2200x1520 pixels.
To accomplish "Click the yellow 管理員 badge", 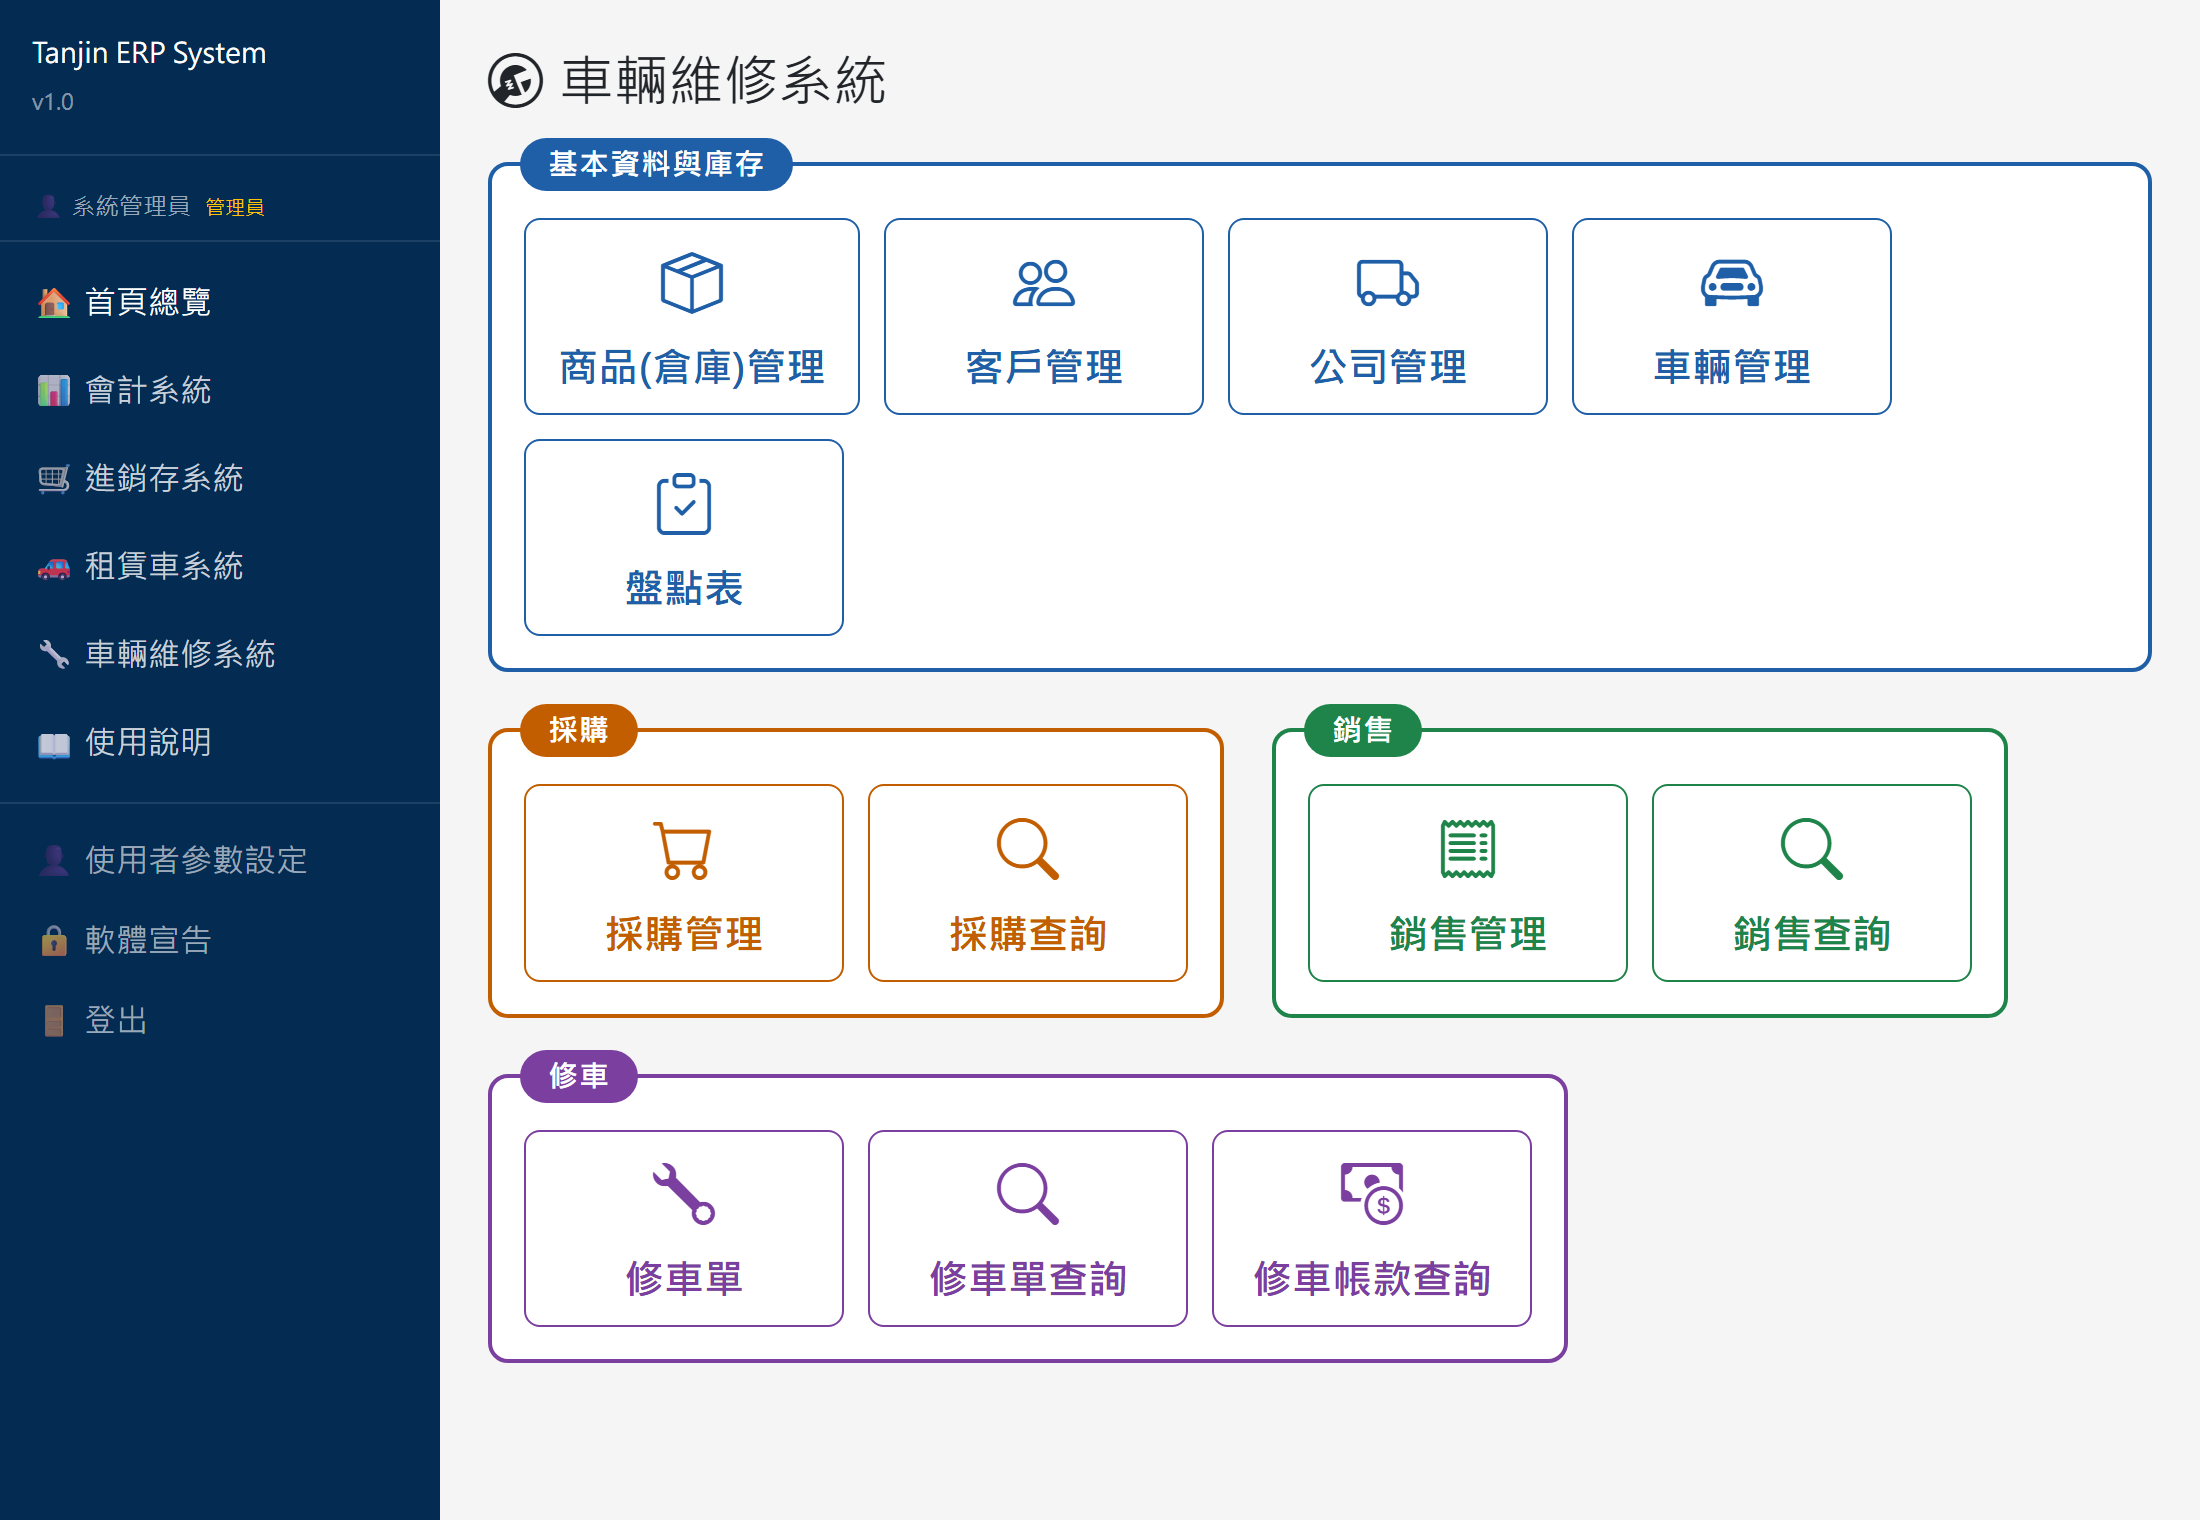I will tap(235, 207).
